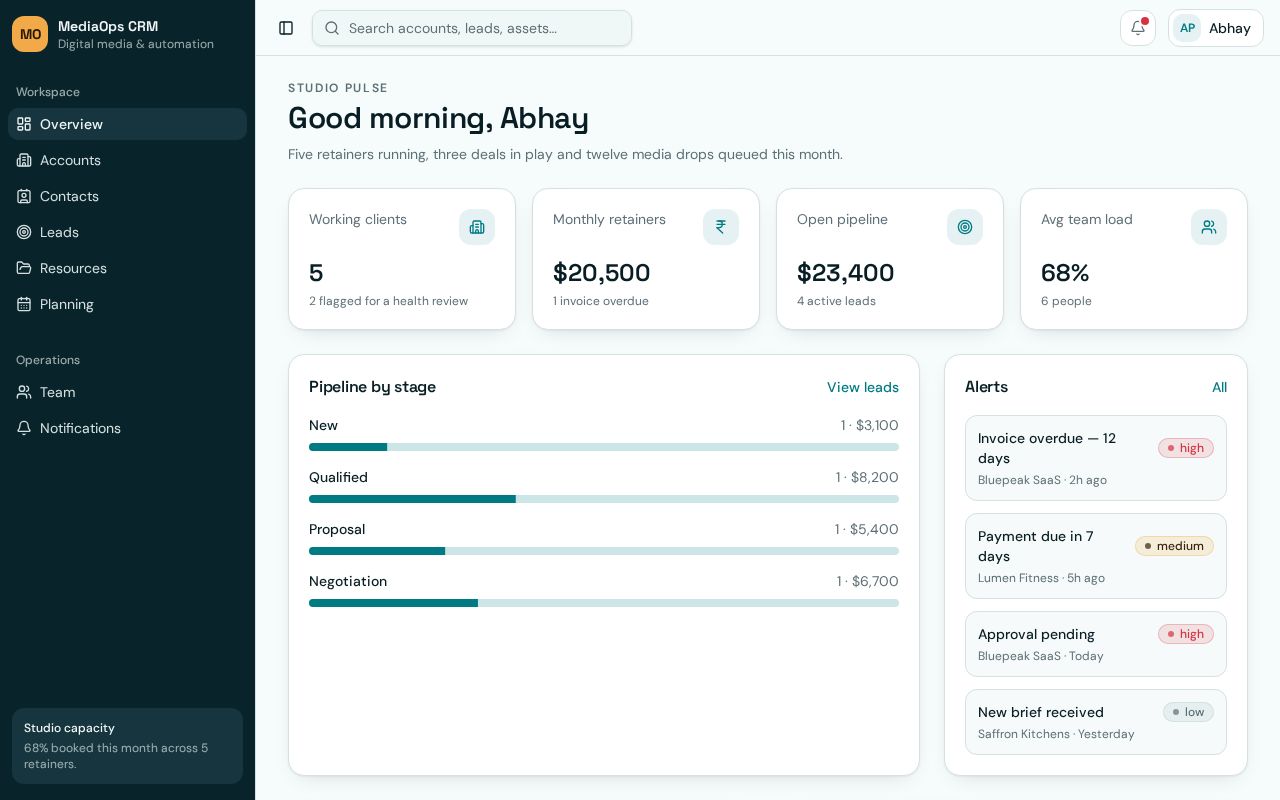Click the Monthly retainers rupee icon

(721, 227)
